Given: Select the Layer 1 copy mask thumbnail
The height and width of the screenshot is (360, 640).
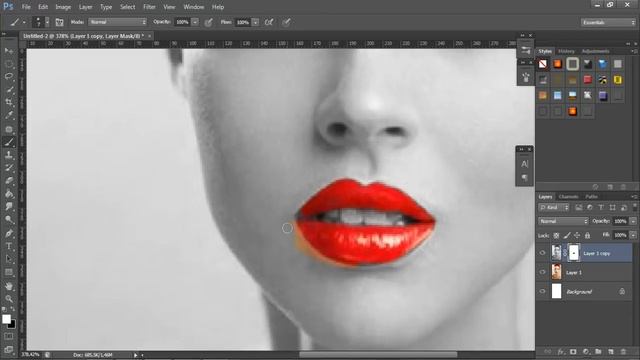Looking at the screenshot, I should [573, 253].
